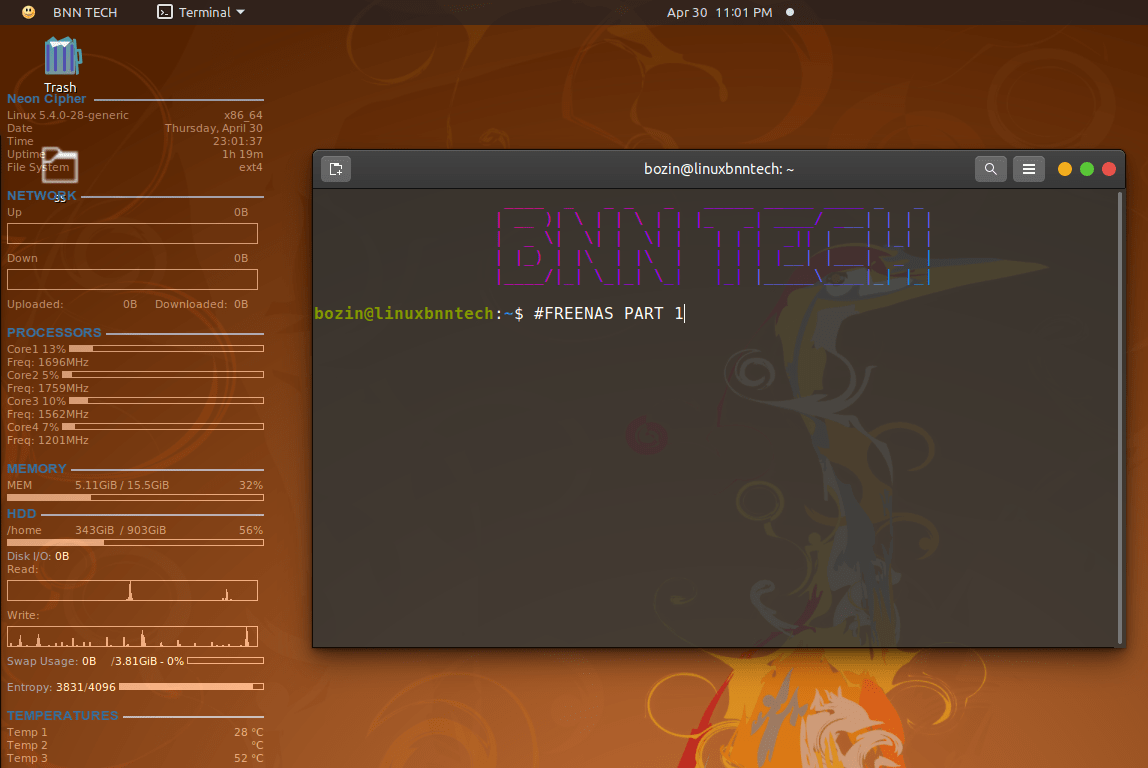The height and width of the screenshot is (768, 1148).
Task: Click the new tab icon in the terminal header
Action: (335, 168)
